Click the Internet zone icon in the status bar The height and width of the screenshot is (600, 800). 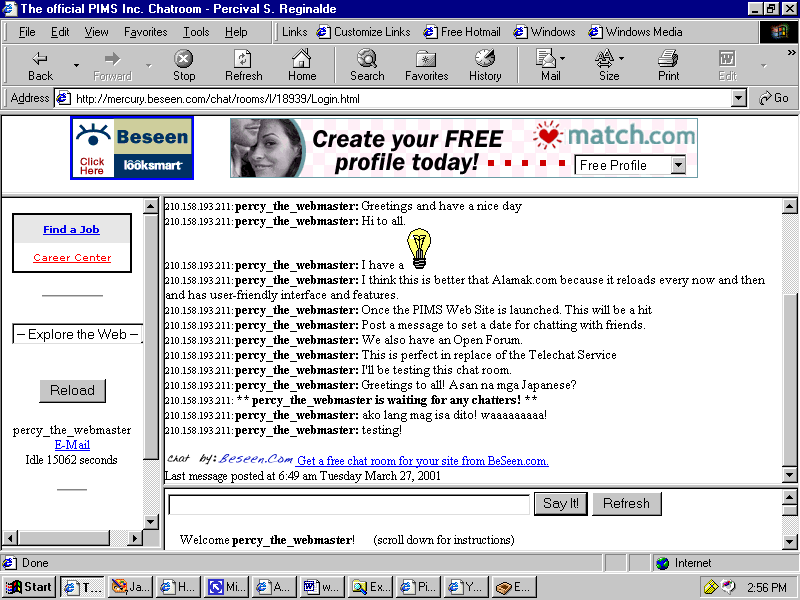pos(662,563)
